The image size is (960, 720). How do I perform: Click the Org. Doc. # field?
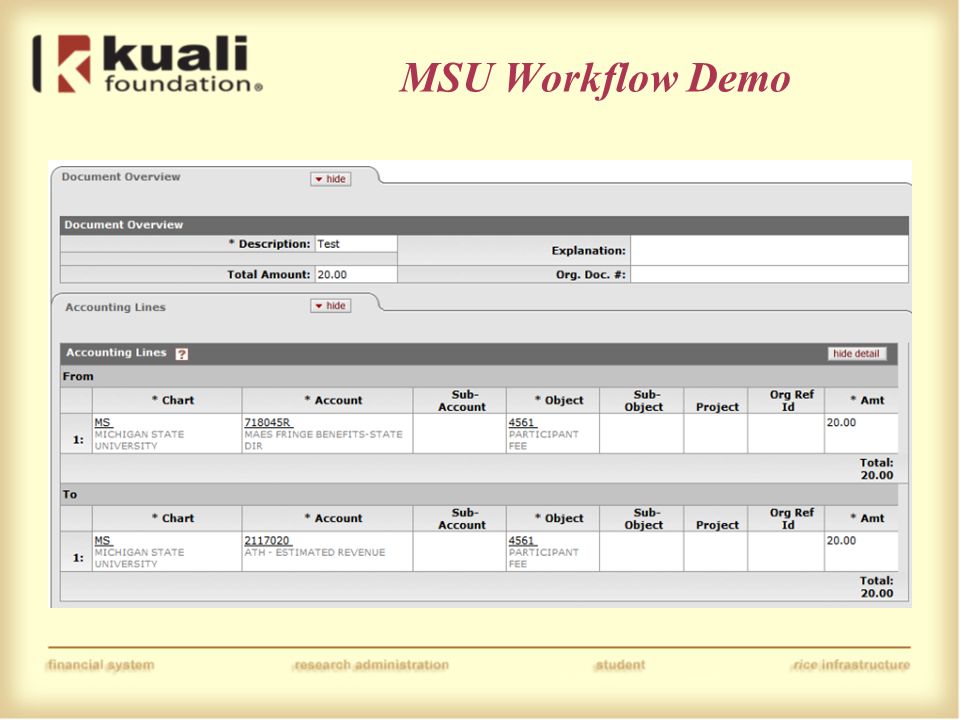[x=769, y=274]
